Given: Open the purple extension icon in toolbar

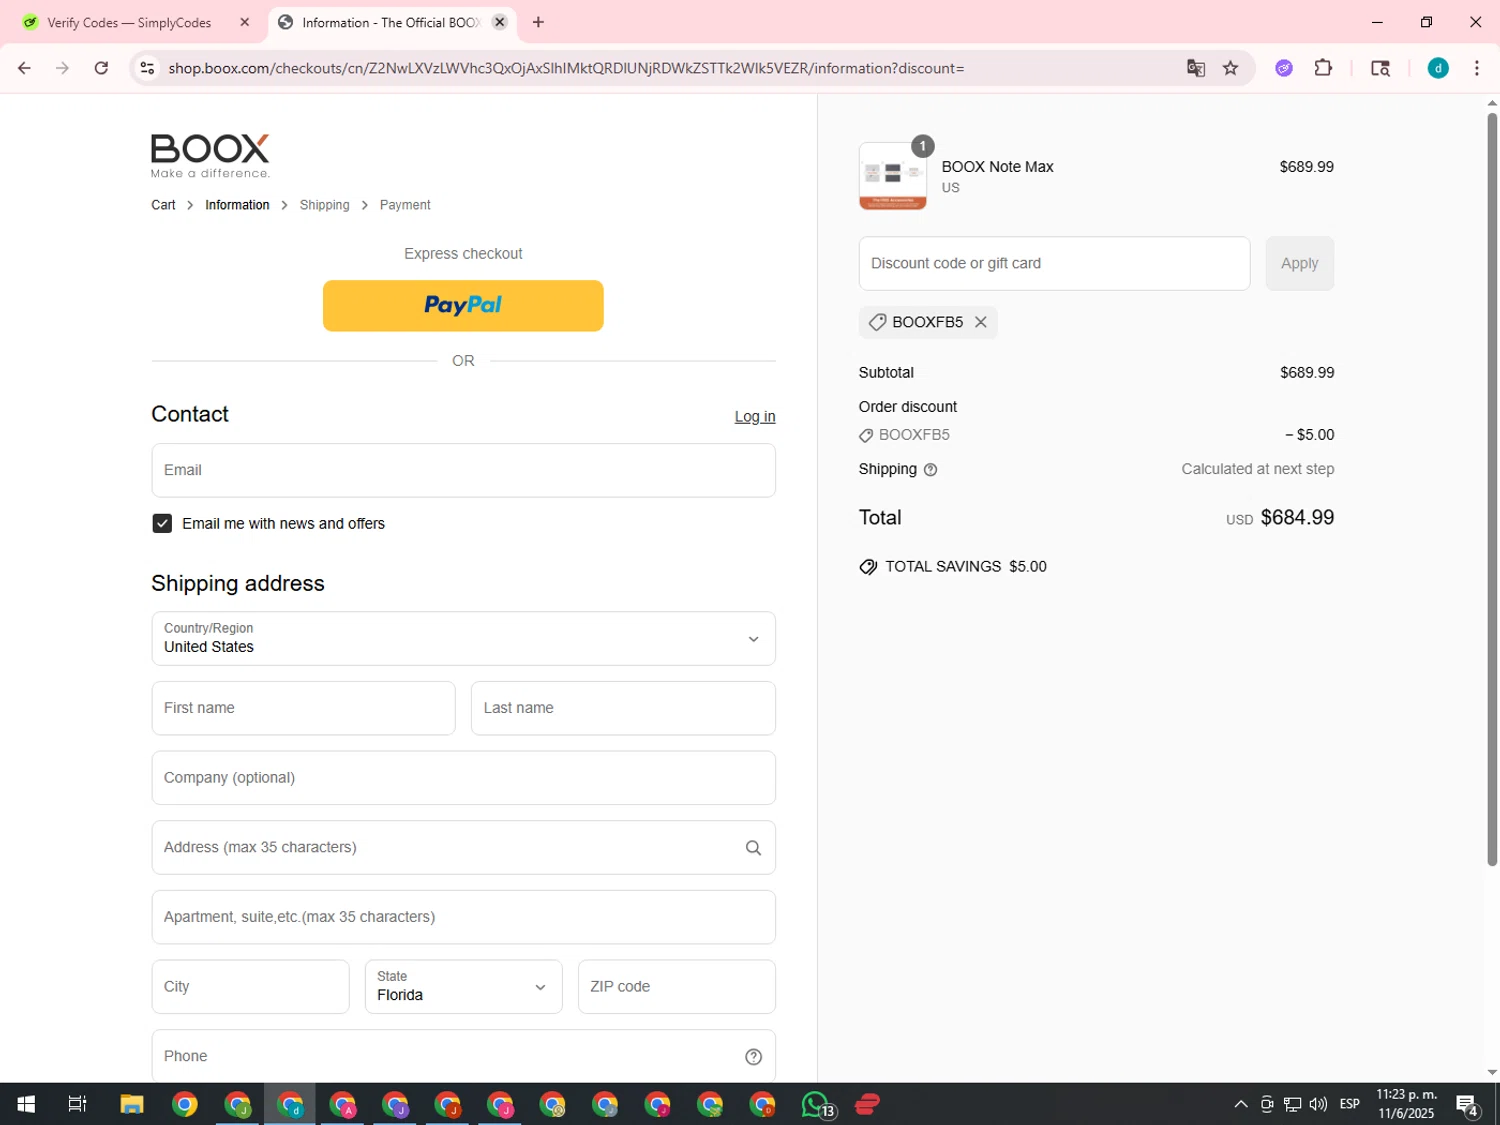Looking at the screenshot, I should click(x=1284, y=68).
